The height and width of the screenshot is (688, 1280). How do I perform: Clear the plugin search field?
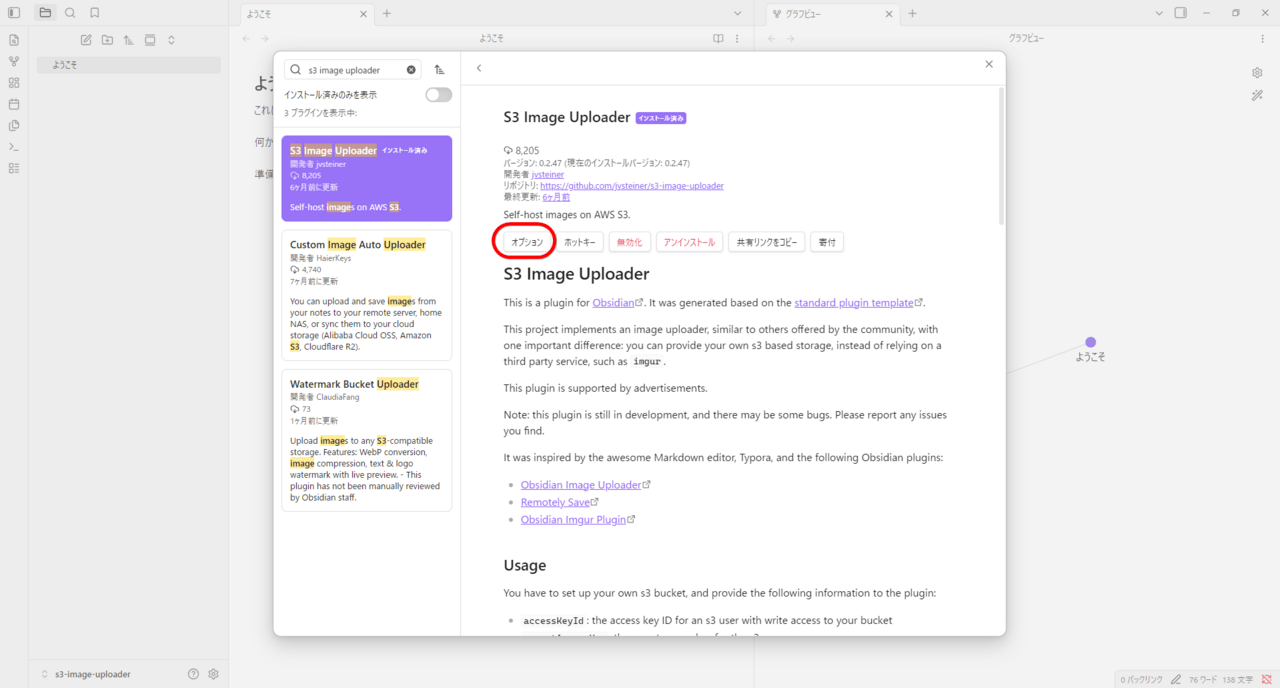[x=411, y=70]
